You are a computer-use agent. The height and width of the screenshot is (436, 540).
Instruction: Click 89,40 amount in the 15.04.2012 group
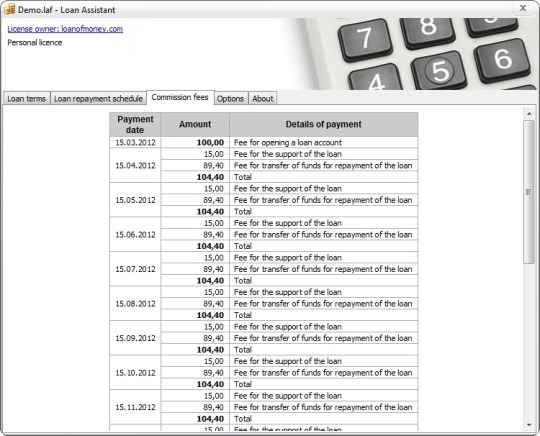195,166
